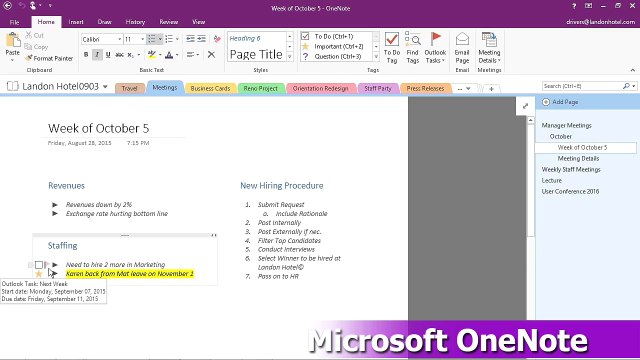Viewport: 640px width, 360px height.
Task: Click the To Do Tag button
Action: tap(392, 48)
